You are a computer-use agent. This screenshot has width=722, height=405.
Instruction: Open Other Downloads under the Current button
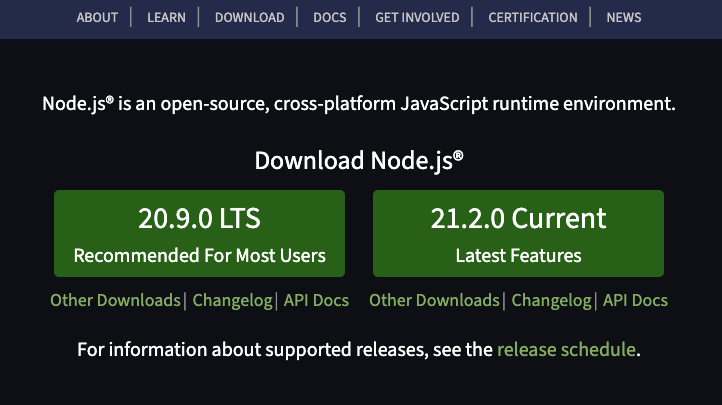pos(434,301)
